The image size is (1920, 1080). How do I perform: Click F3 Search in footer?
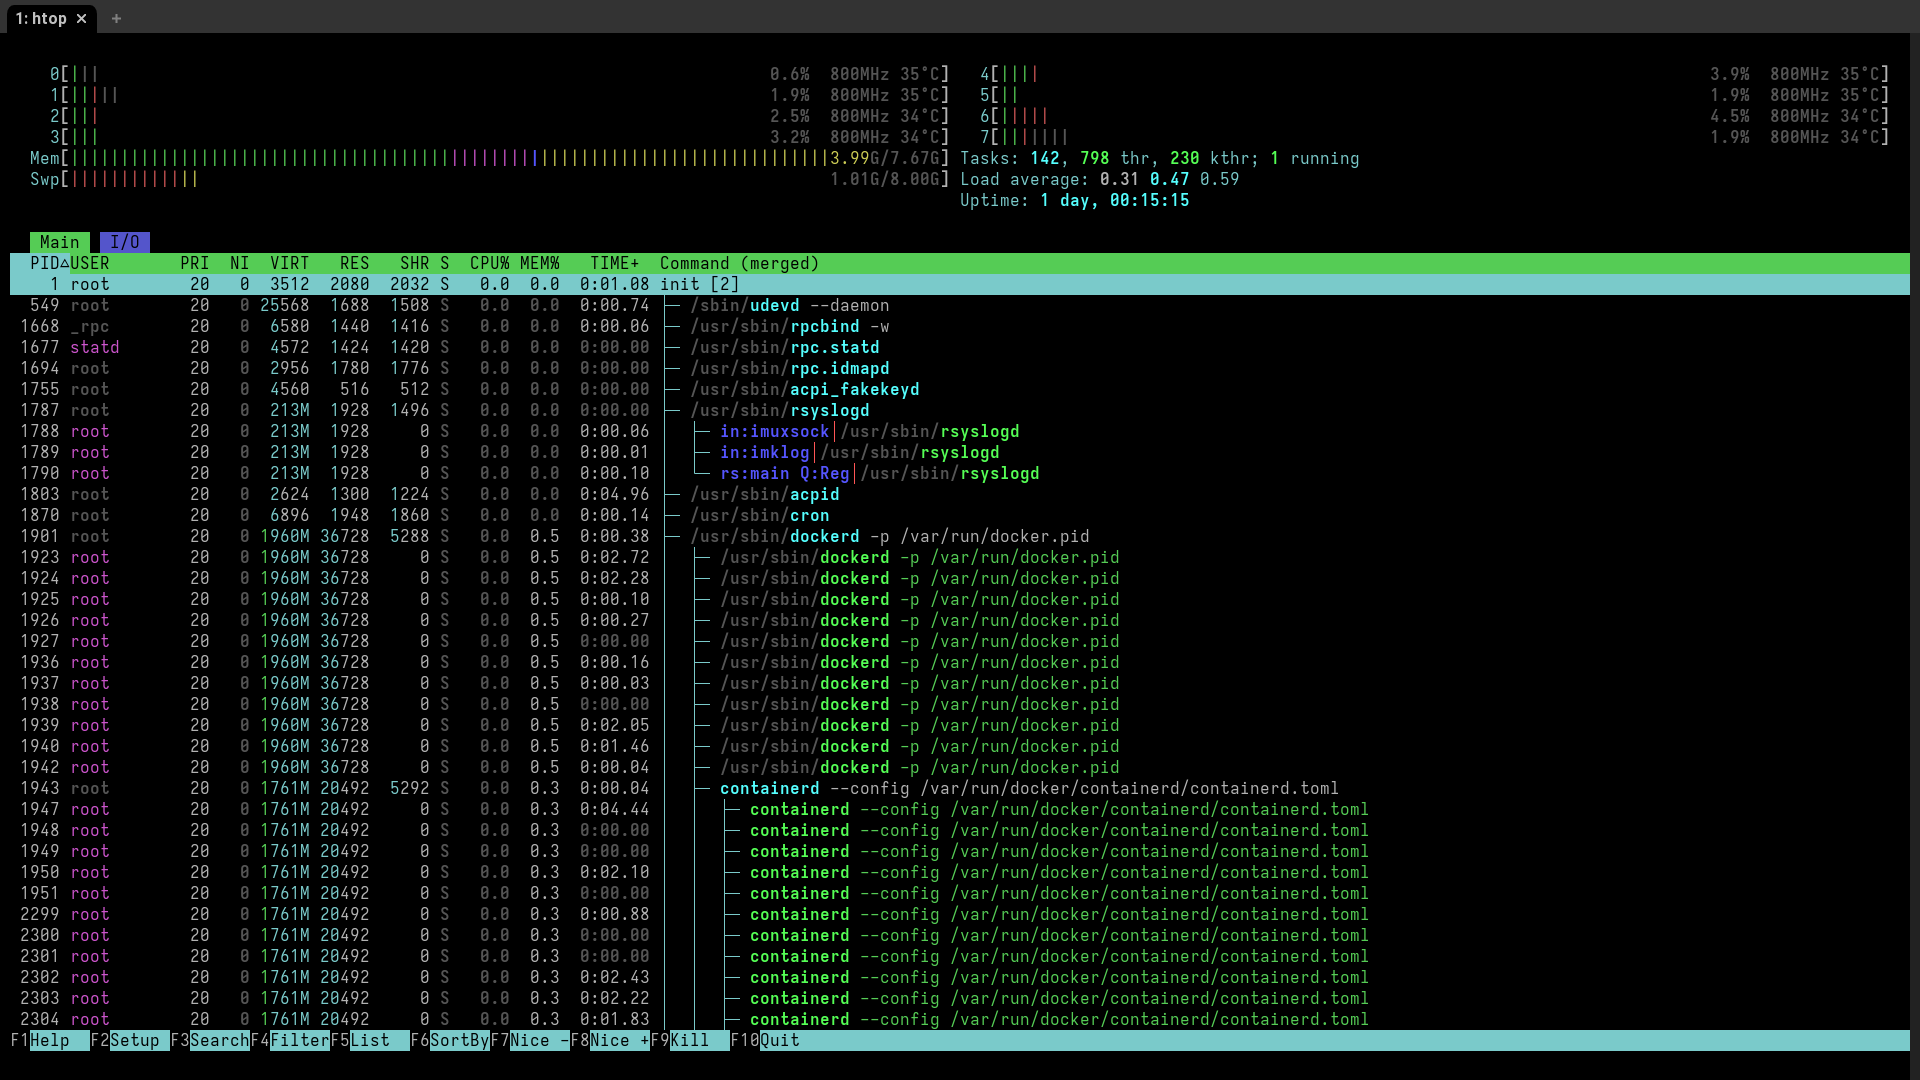[218, 1040]
